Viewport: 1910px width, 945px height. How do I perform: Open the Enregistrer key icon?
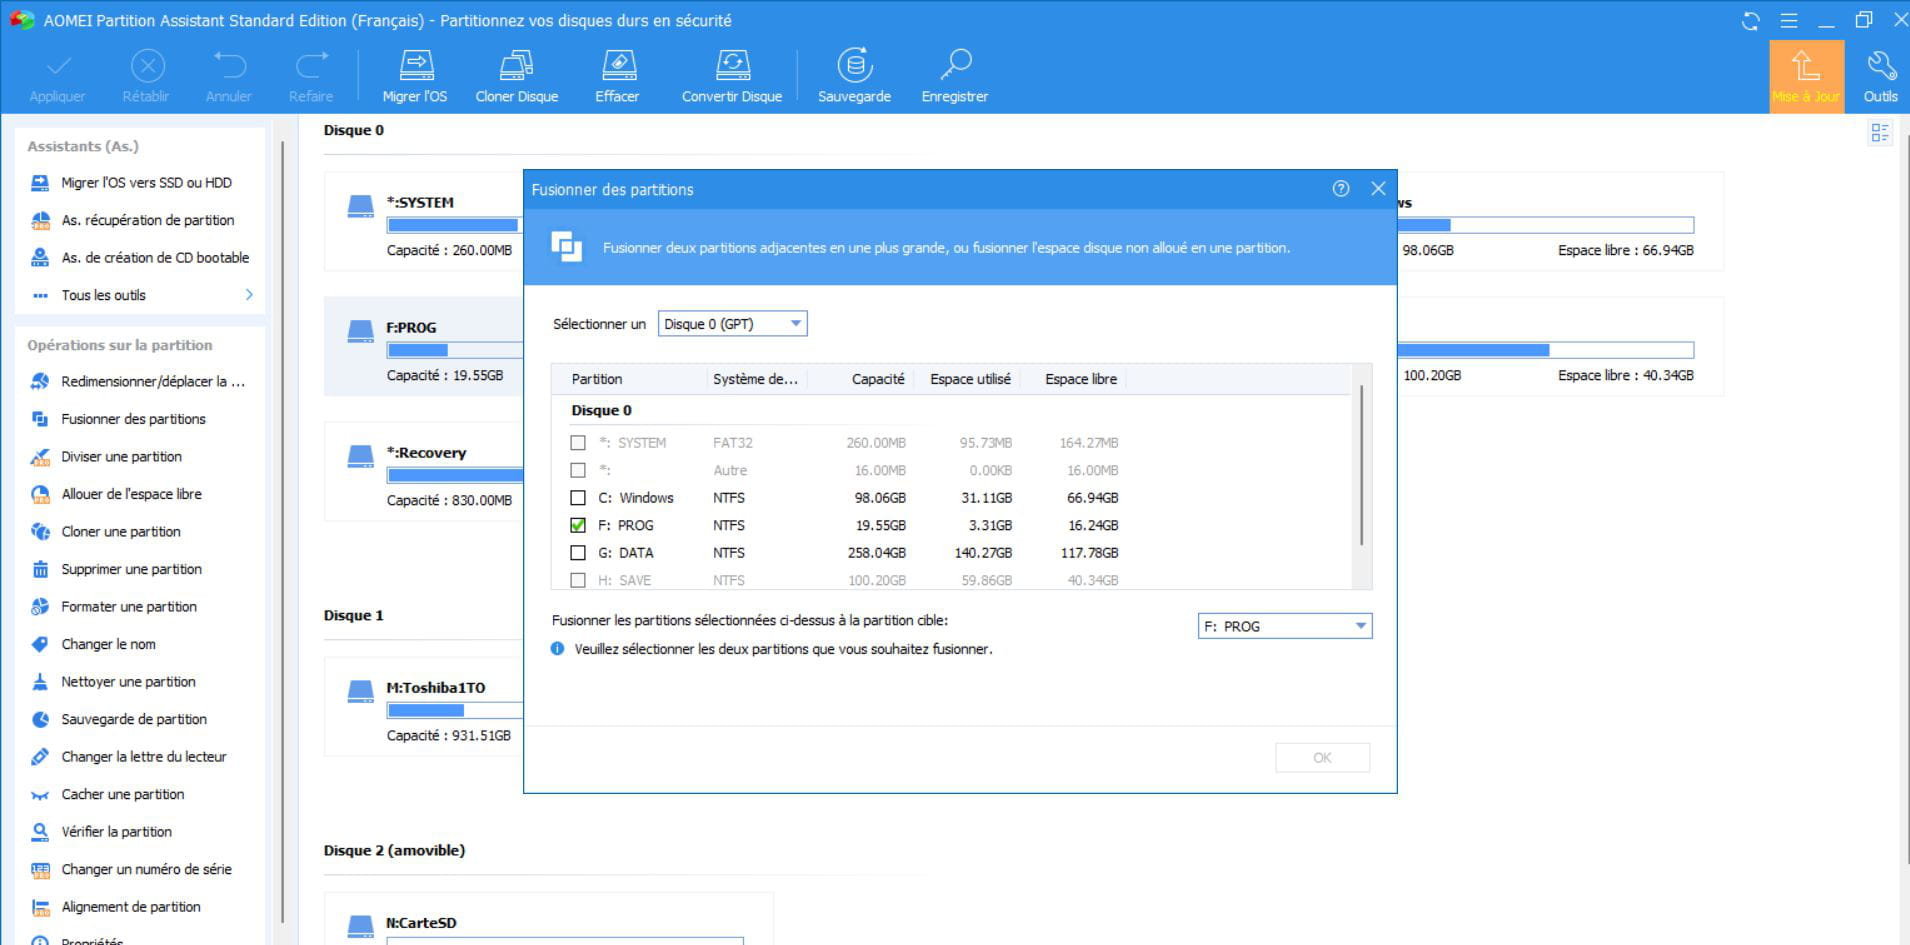point(955,65)
